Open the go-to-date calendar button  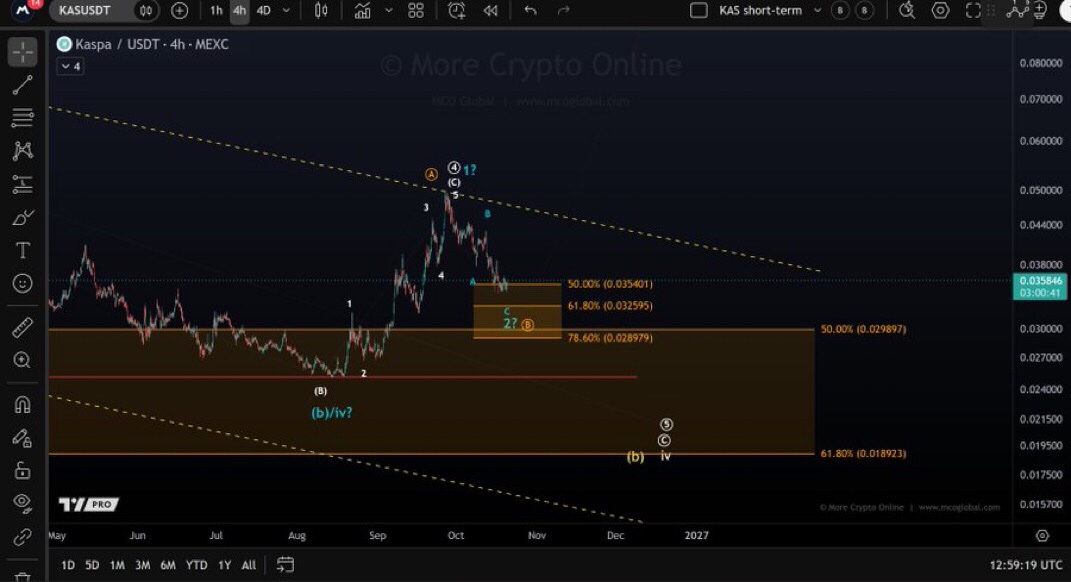[x=286, y=564]
